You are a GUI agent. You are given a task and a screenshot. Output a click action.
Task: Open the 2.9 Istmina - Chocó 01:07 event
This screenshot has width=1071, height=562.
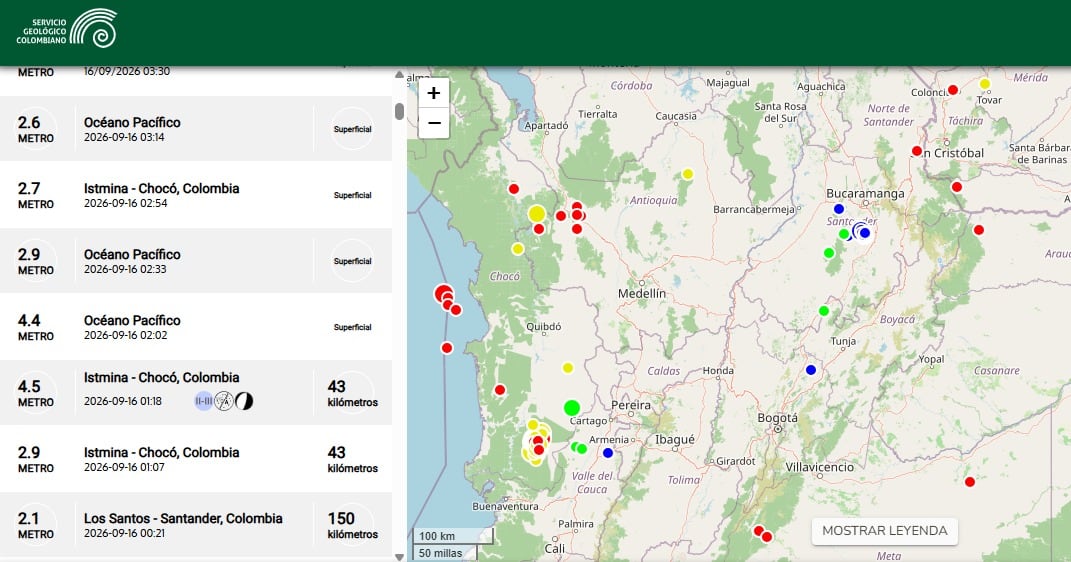[x=196, y=458]
